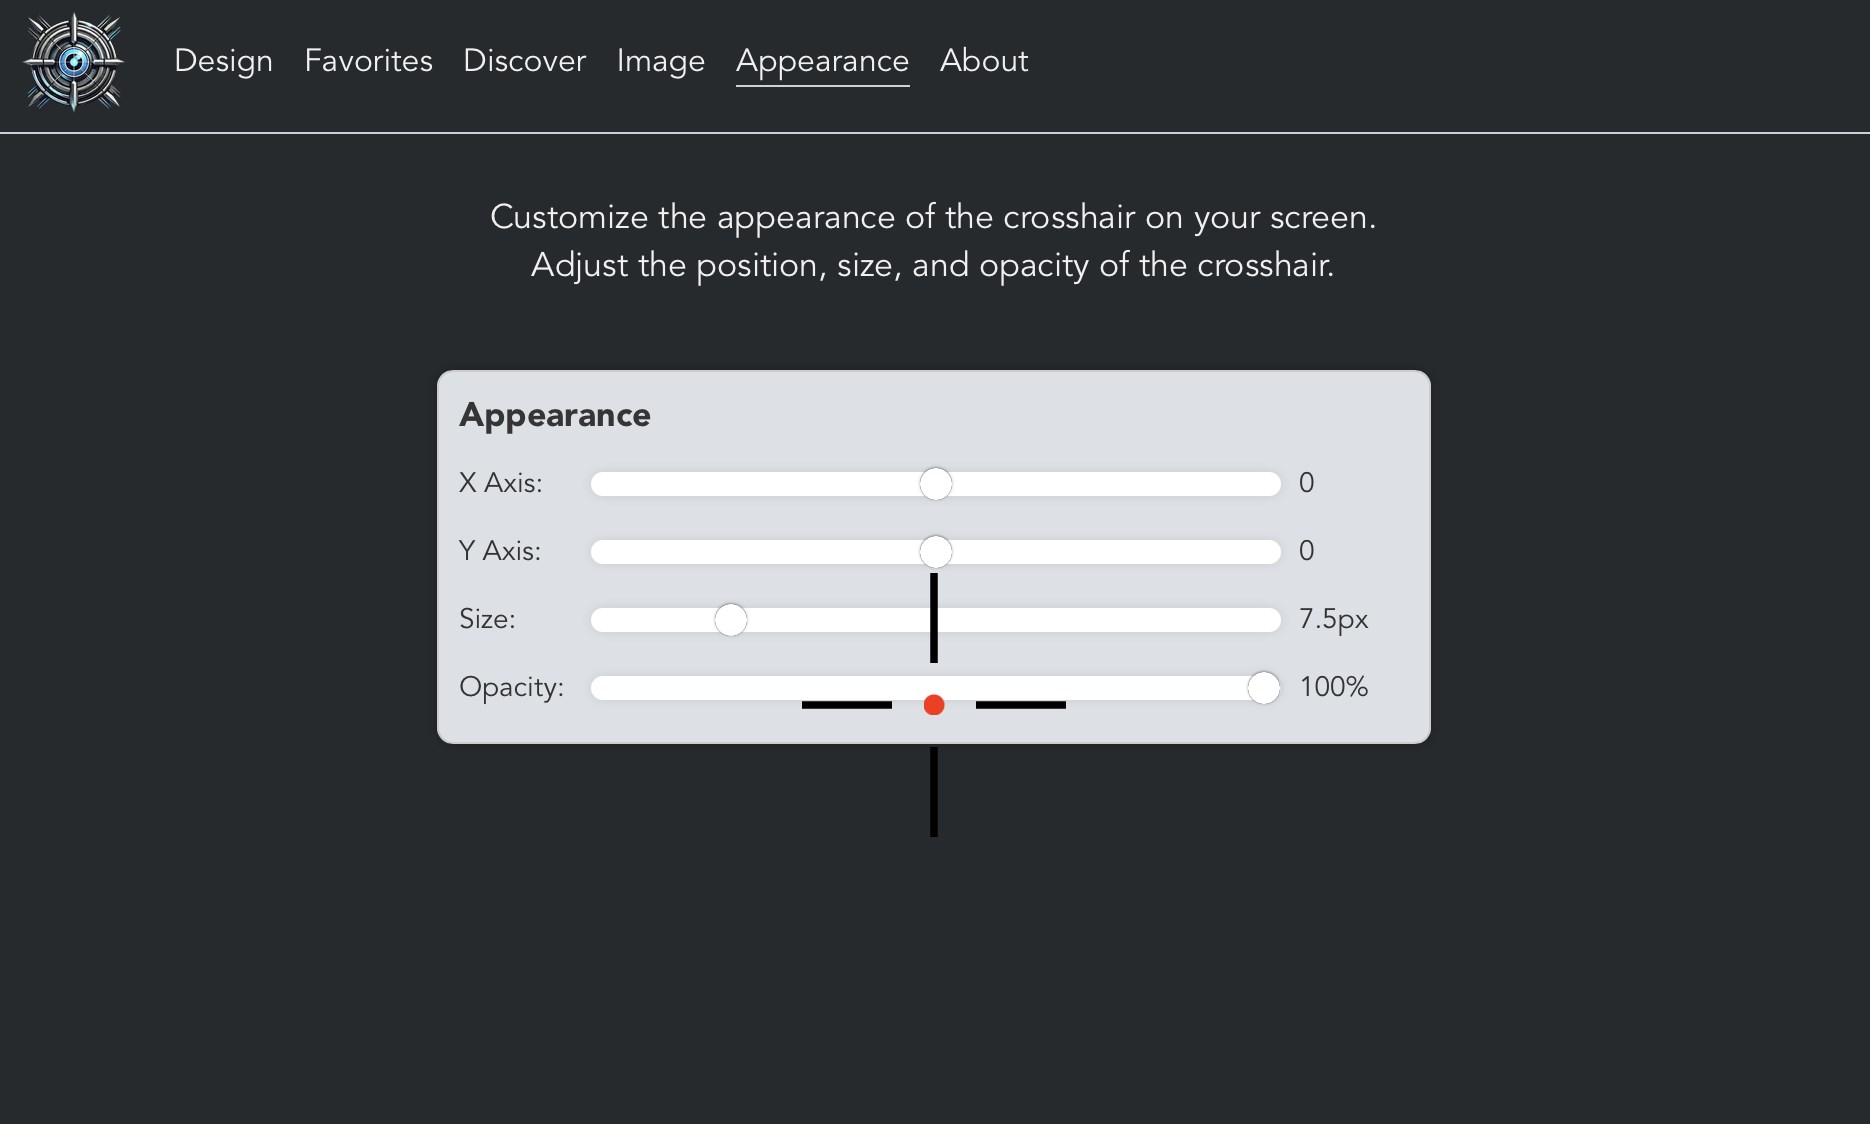Image resolution: width=1870 pixels, height=1124 pixels.
Task: Open the Design tab
Action: point(223,61)
